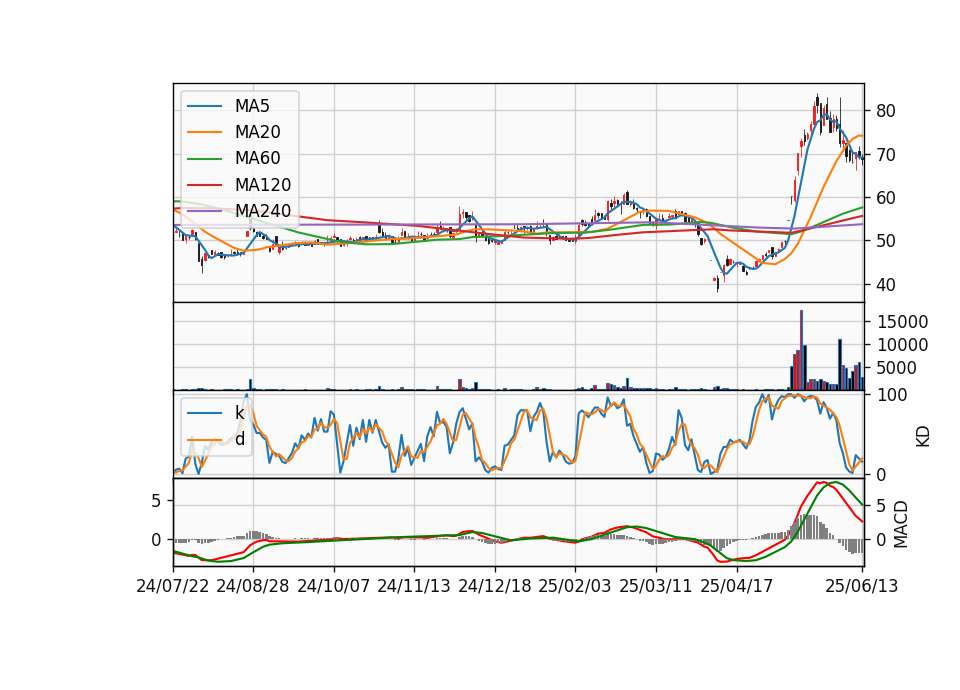This screenshot has width=960, height=690.
Task: Click the 25/06/13 date tick label
Action: [x=861, y=587]
